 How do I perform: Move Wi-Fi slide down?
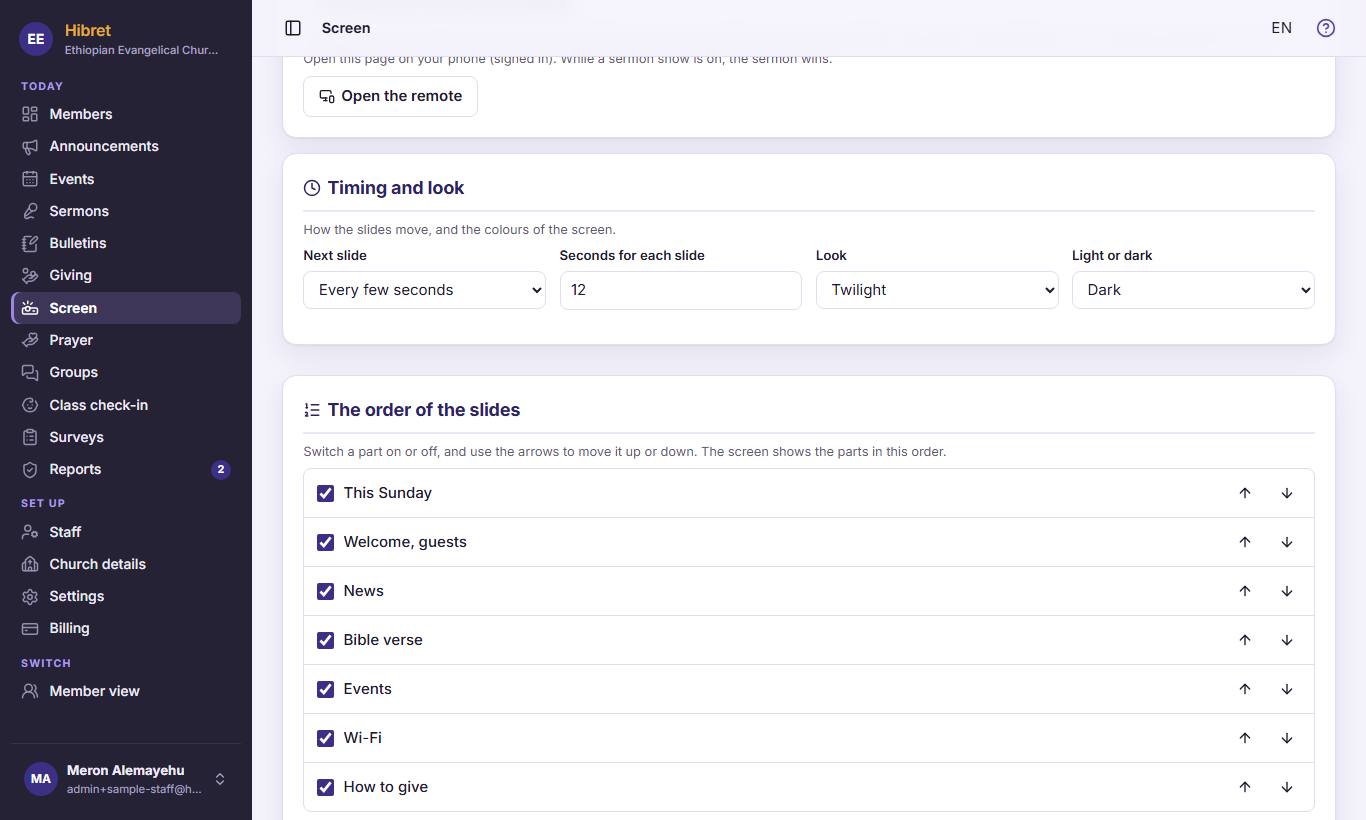point(1287,738)
